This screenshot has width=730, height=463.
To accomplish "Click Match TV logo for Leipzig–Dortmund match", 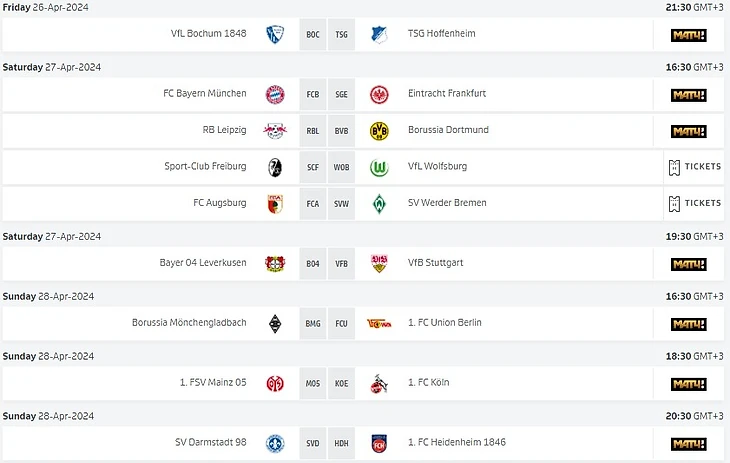I will (x=688, y=130).
